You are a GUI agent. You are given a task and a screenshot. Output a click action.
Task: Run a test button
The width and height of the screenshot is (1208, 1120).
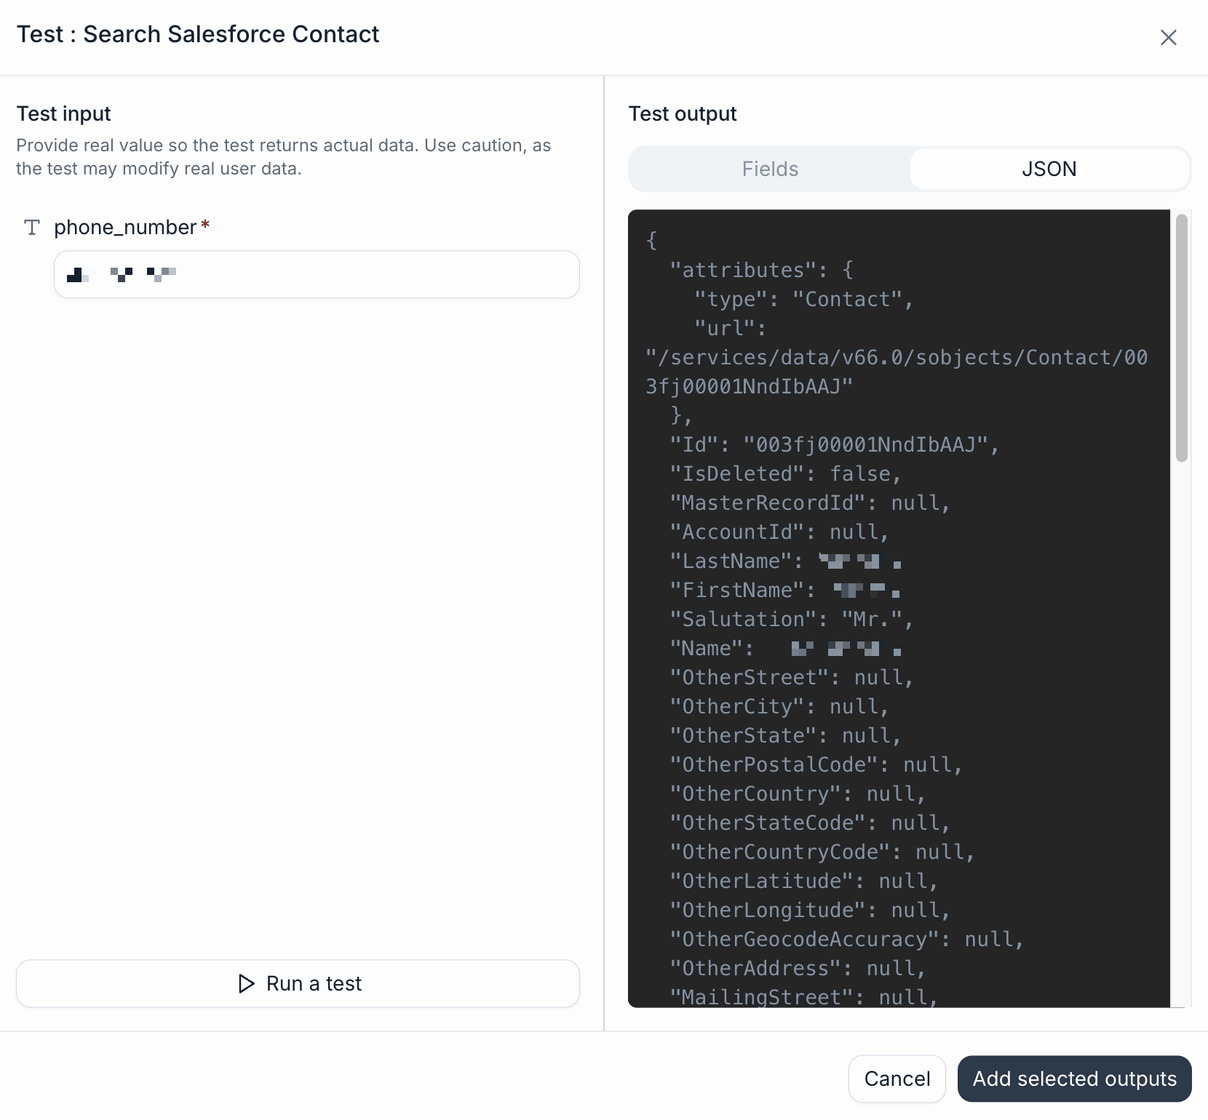[298, 984]
